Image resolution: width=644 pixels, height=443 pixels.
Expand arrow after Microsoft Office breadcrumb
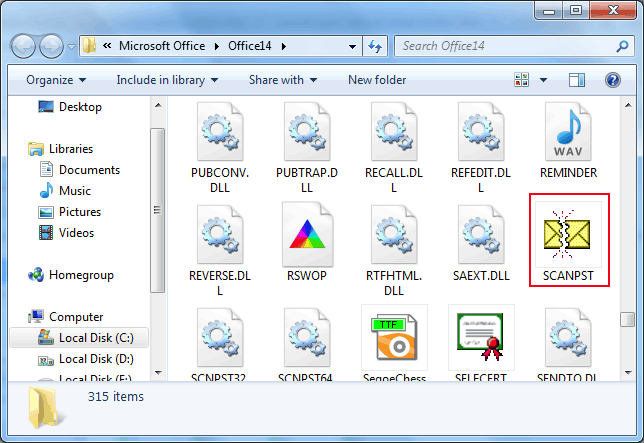pyautogui.click(x=216, y=46)
